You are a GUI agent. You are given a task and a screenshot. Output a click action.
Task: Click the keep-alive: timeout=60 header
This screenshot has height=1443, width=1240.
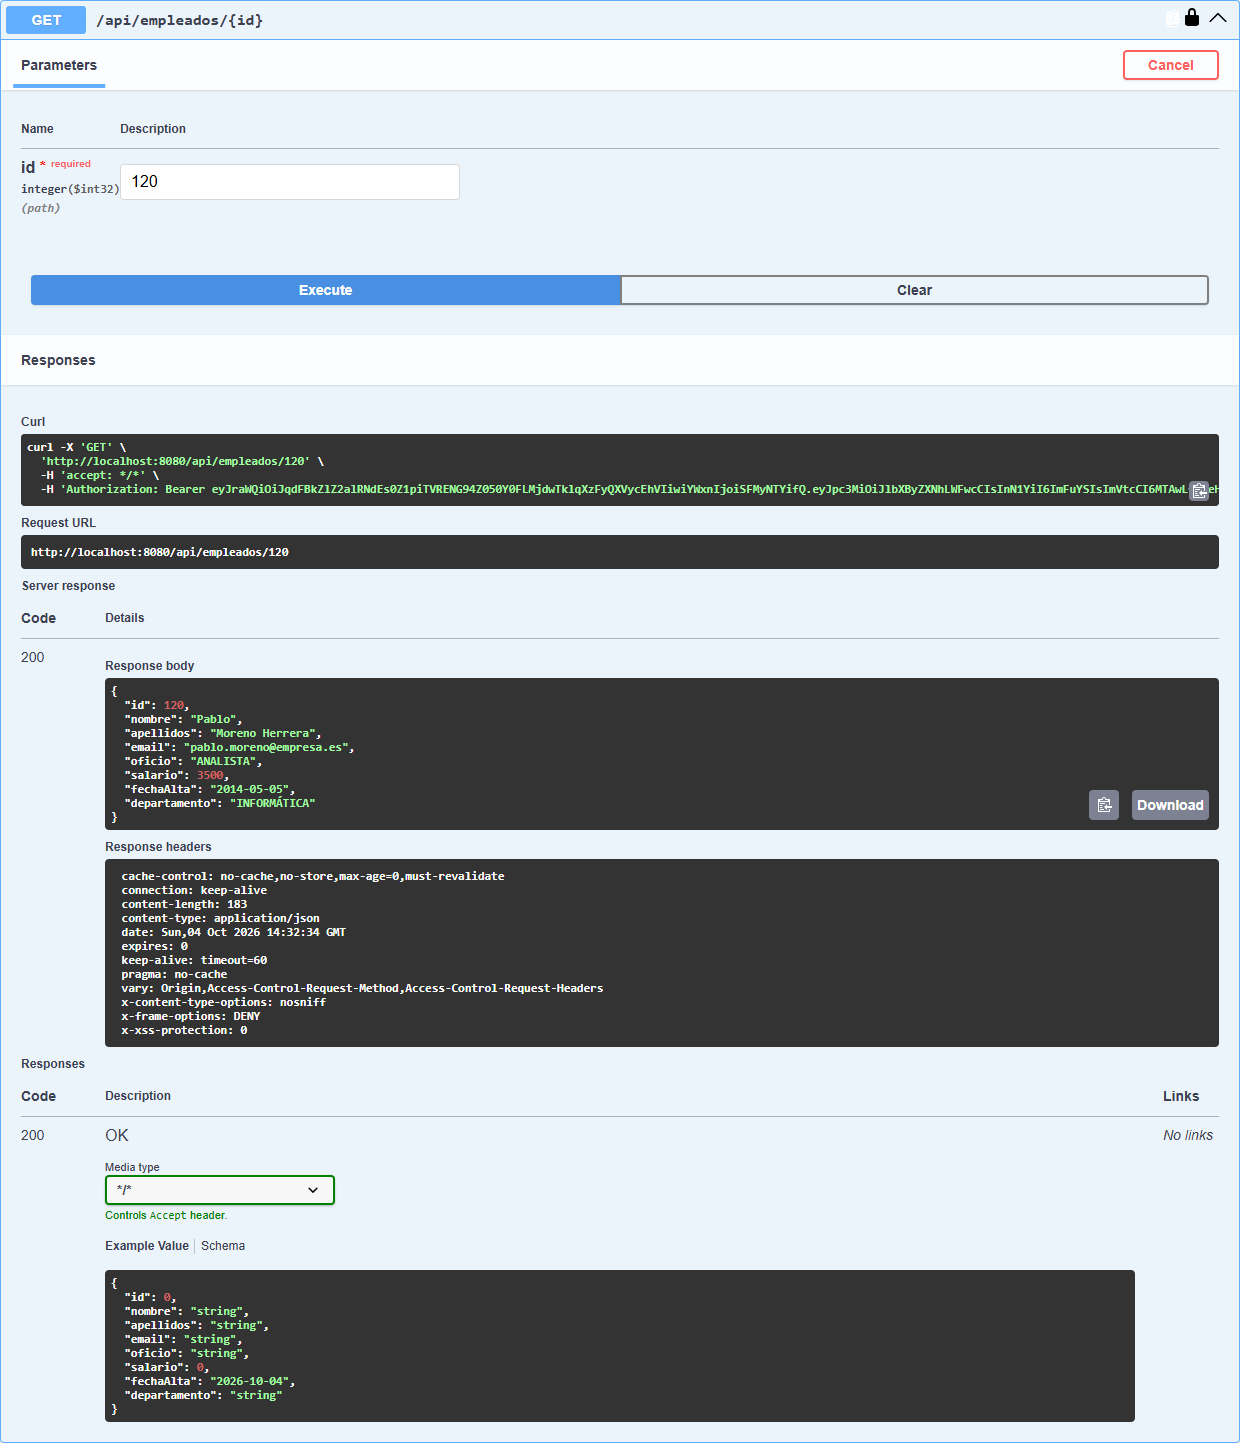pyautogui.click(x=194, y=960)
